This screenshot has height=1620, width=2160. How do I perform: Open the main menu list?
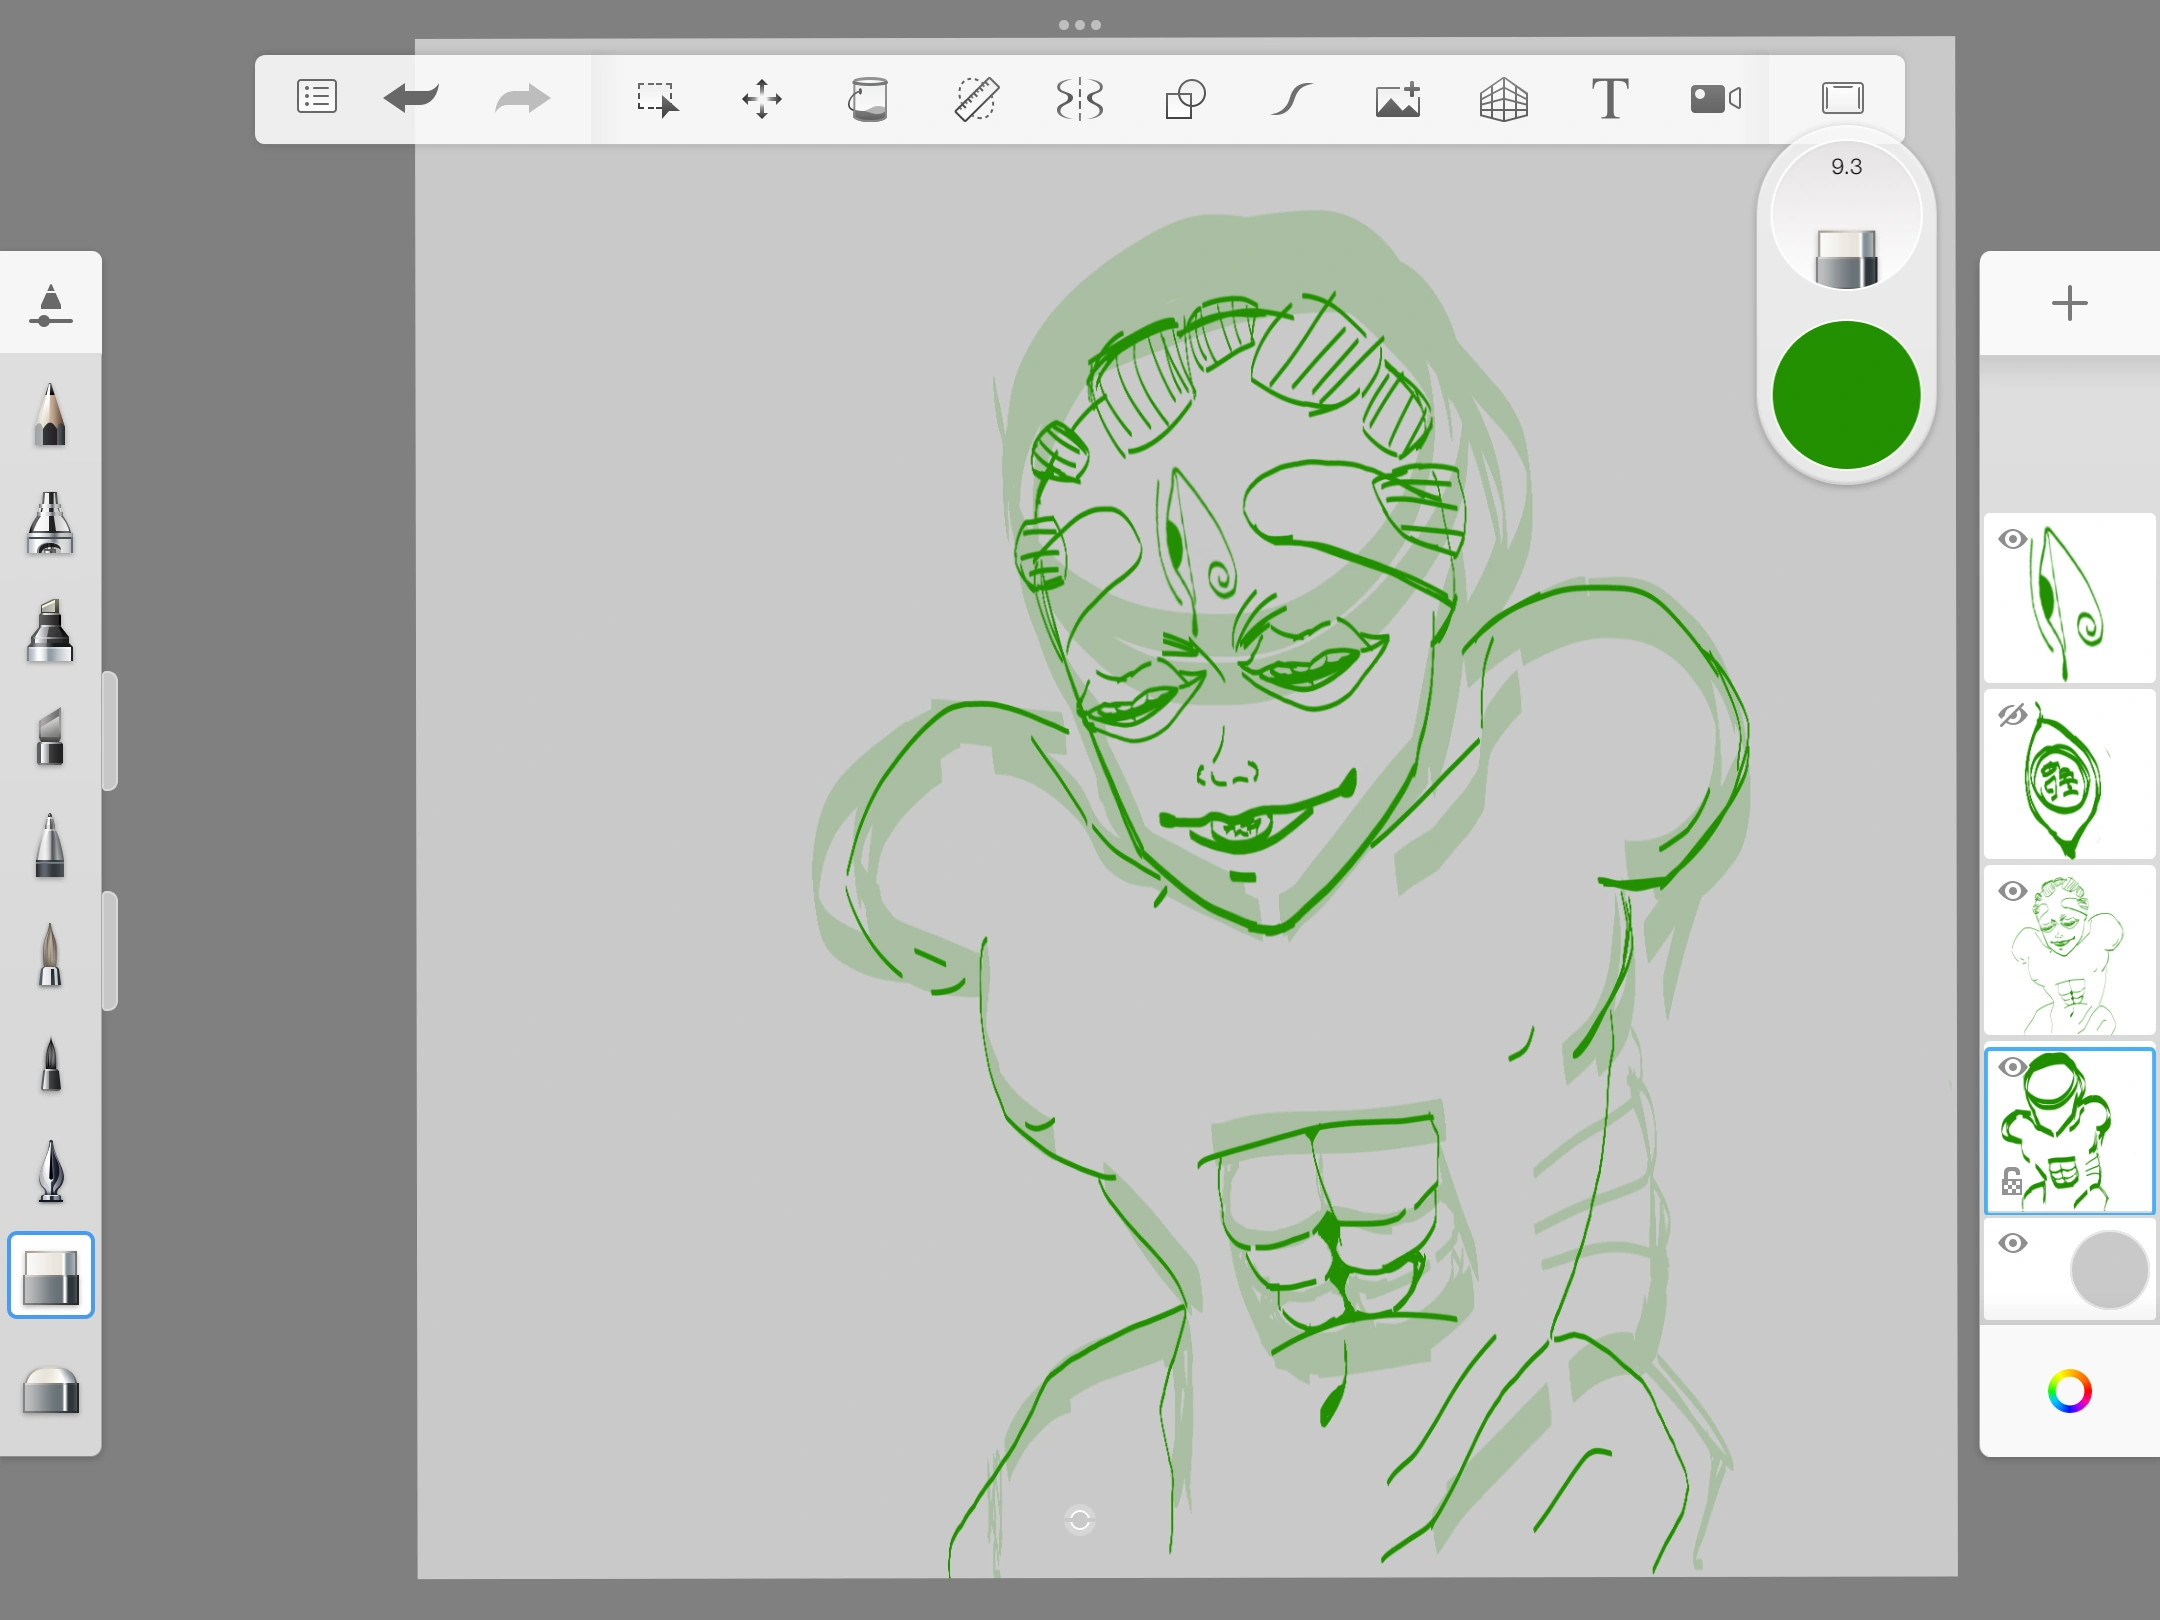click(317, 98)
